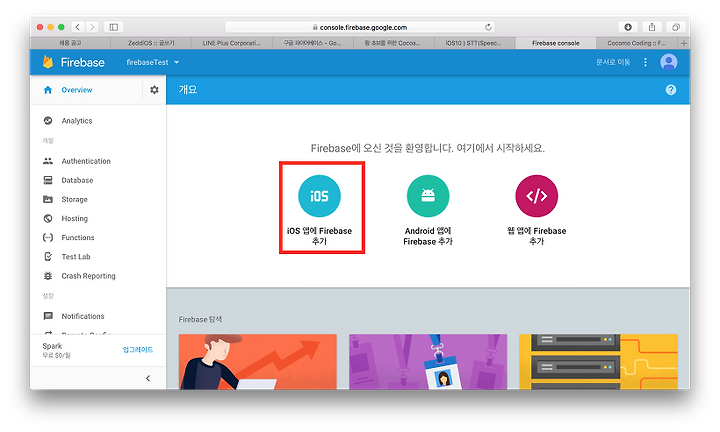This screenshot has height=432, width=720.
Task: Click the Hosting globe icon
Action: tap(48, 219)
